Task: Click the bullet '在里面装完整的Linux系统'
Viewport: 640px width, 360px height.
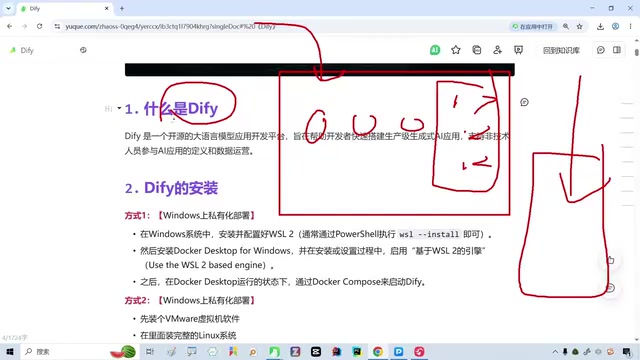Action: click(188, 336)
